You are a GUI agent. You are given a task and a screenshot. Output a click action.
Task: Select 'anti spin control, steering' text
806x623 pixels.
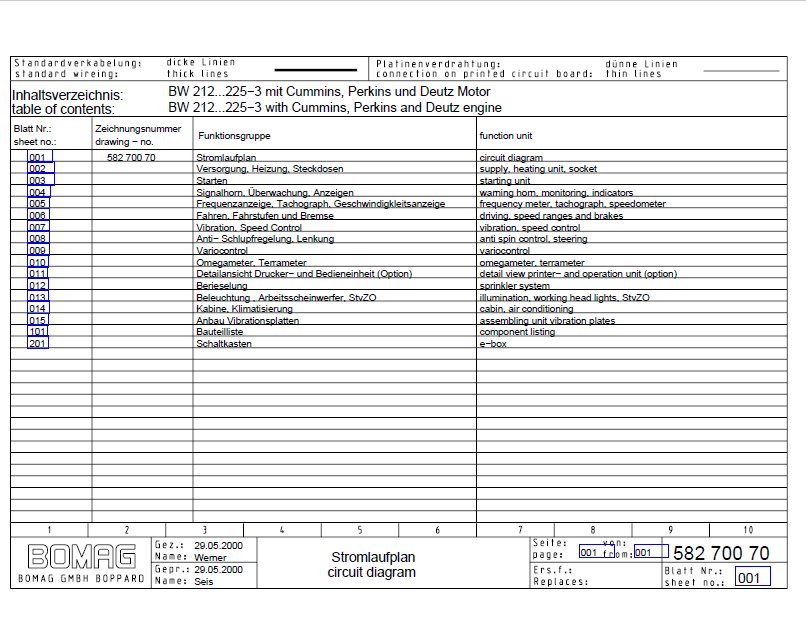click(x=533, y=239)
